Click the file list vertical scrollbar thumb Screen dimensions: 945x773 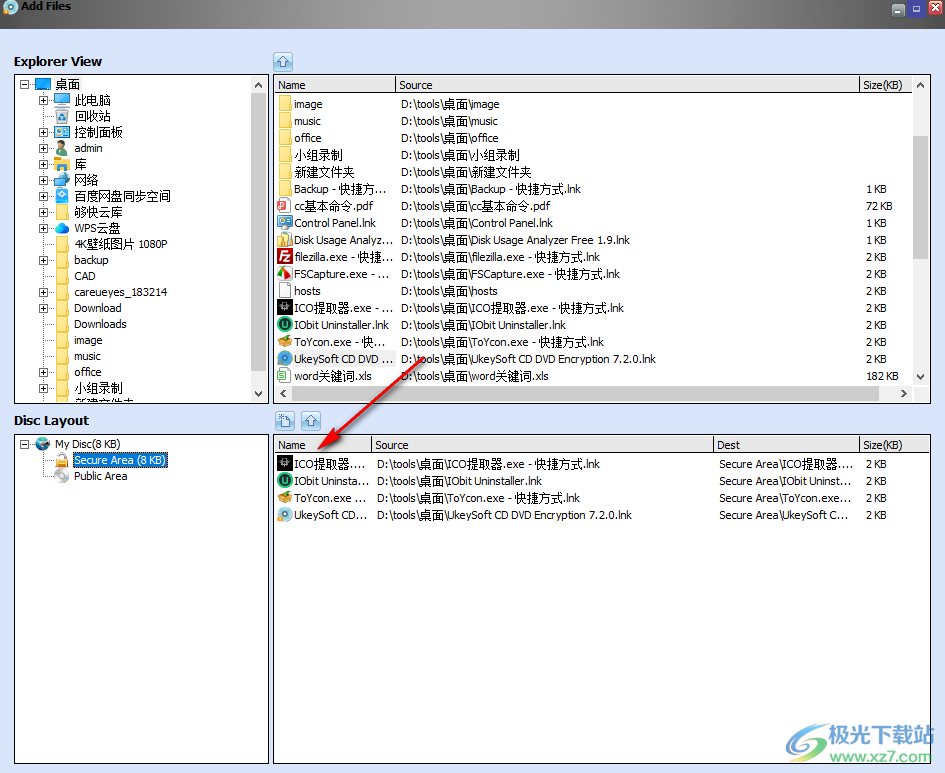[x=920, y=197]
